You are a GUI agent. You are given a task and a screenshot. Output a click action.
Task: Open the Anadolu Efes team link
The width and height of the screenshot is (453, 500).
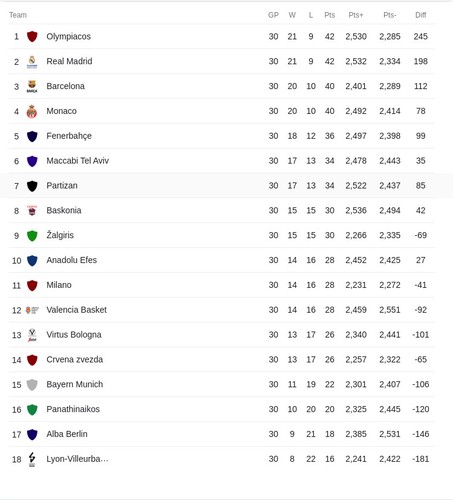tap(72, 260)
